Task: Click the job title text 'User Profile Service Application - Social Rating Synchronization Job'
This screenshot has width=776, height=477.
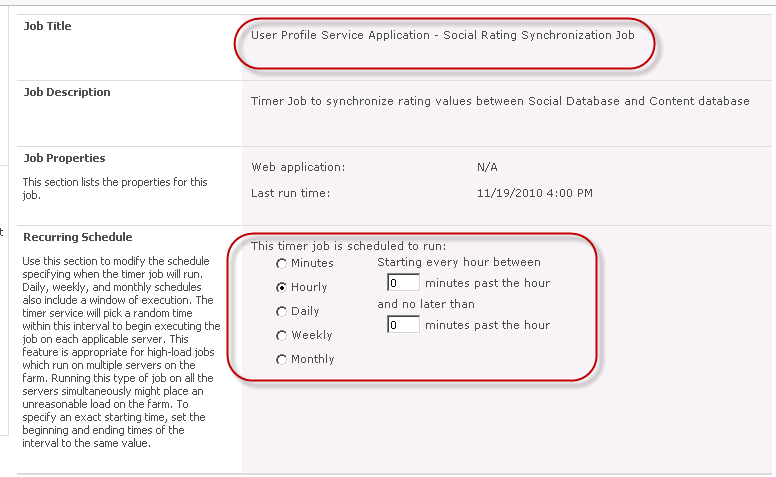Action: coord(442,35)
